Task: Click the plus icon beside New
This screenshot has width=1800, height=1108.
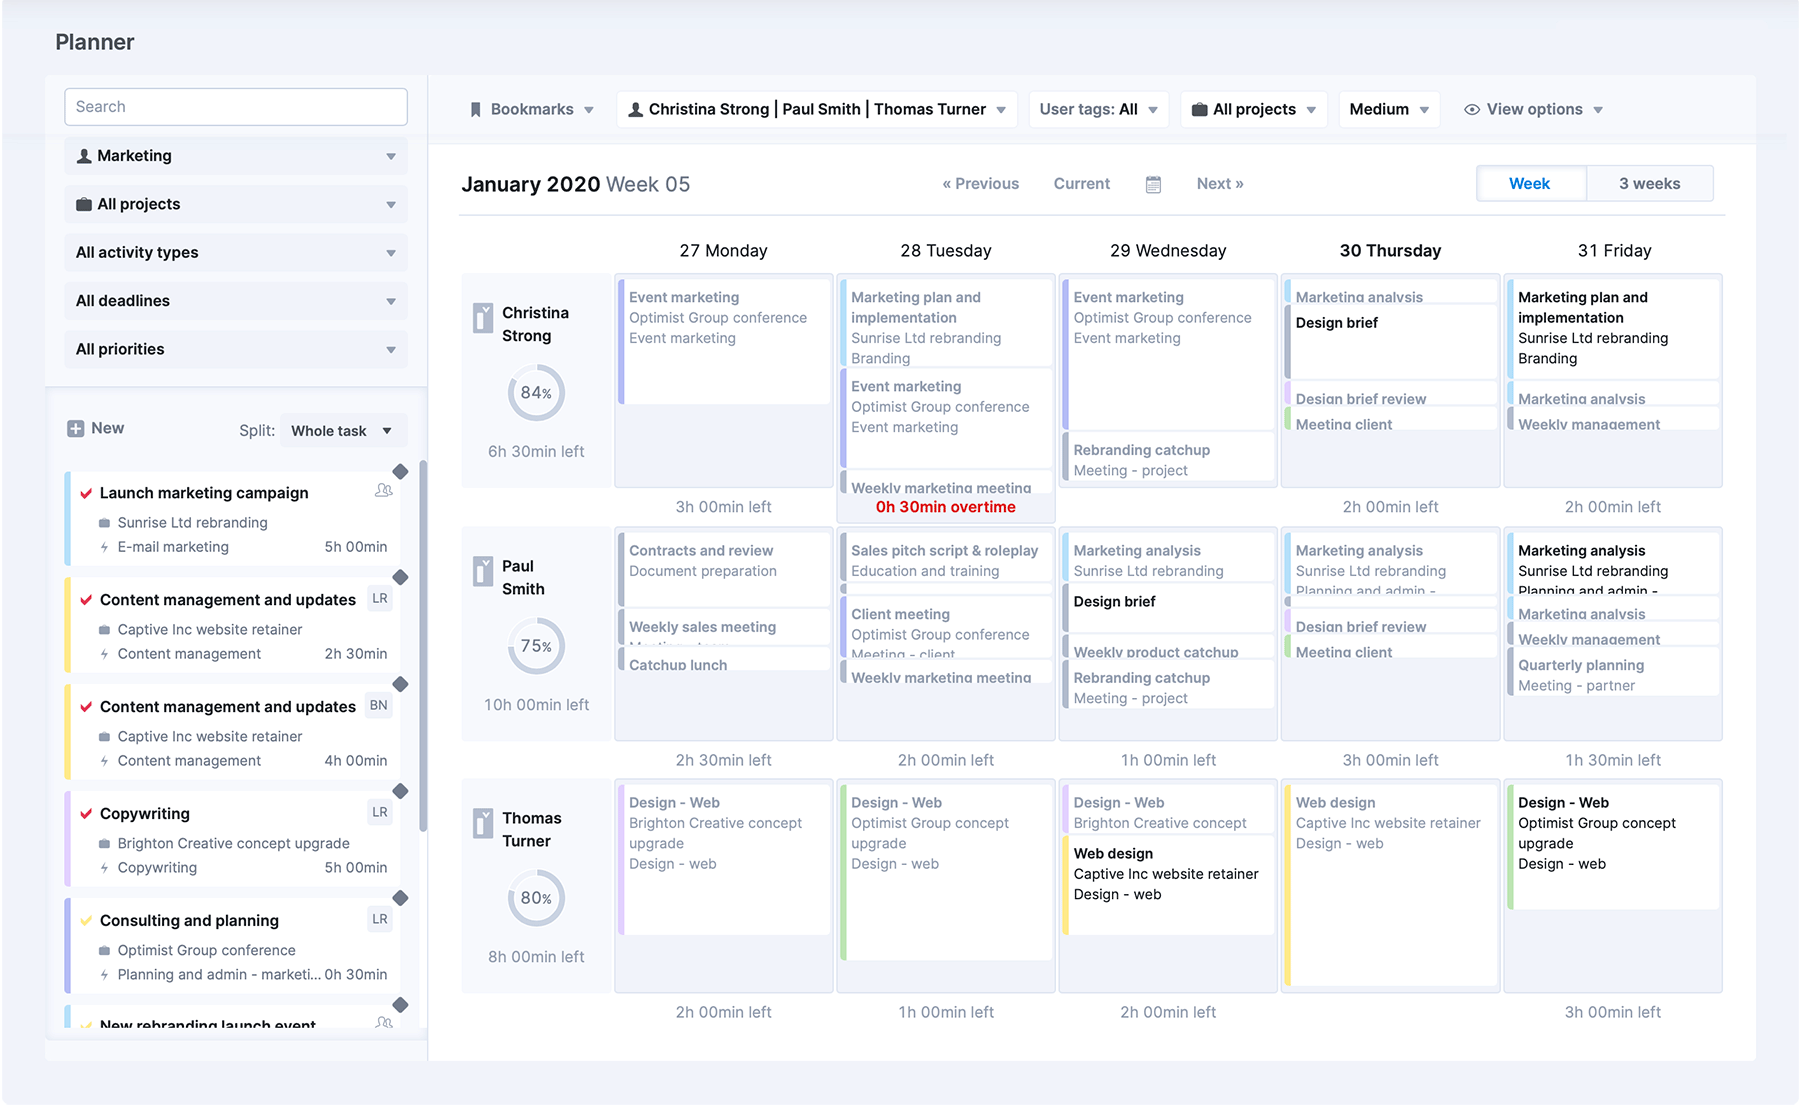Action: click(75, 428)
